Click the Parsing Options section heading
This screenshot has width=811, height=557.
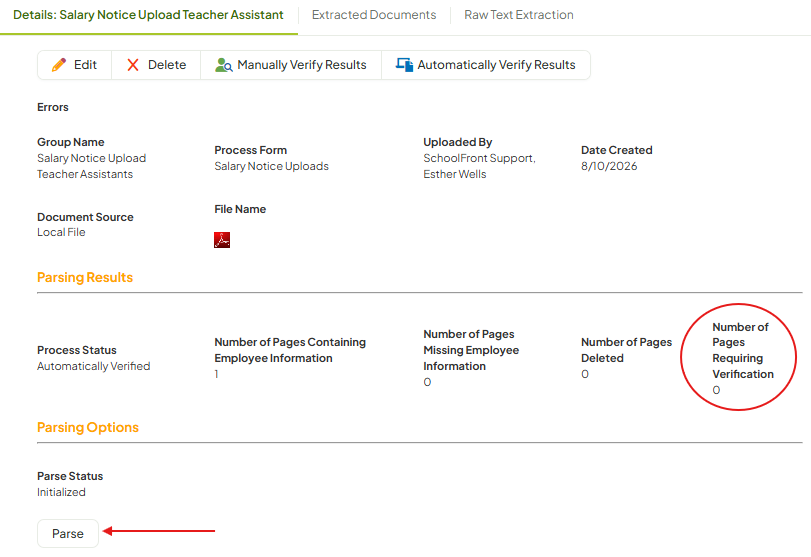88,428
